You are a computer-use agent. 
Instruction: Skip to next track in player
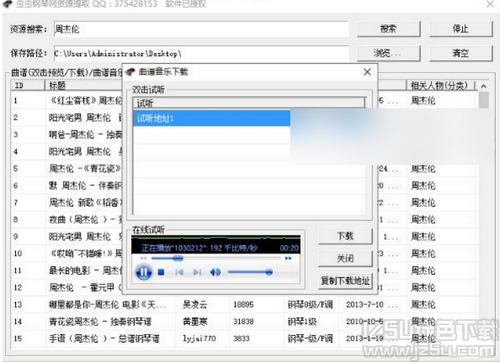(x=197, y=272)
